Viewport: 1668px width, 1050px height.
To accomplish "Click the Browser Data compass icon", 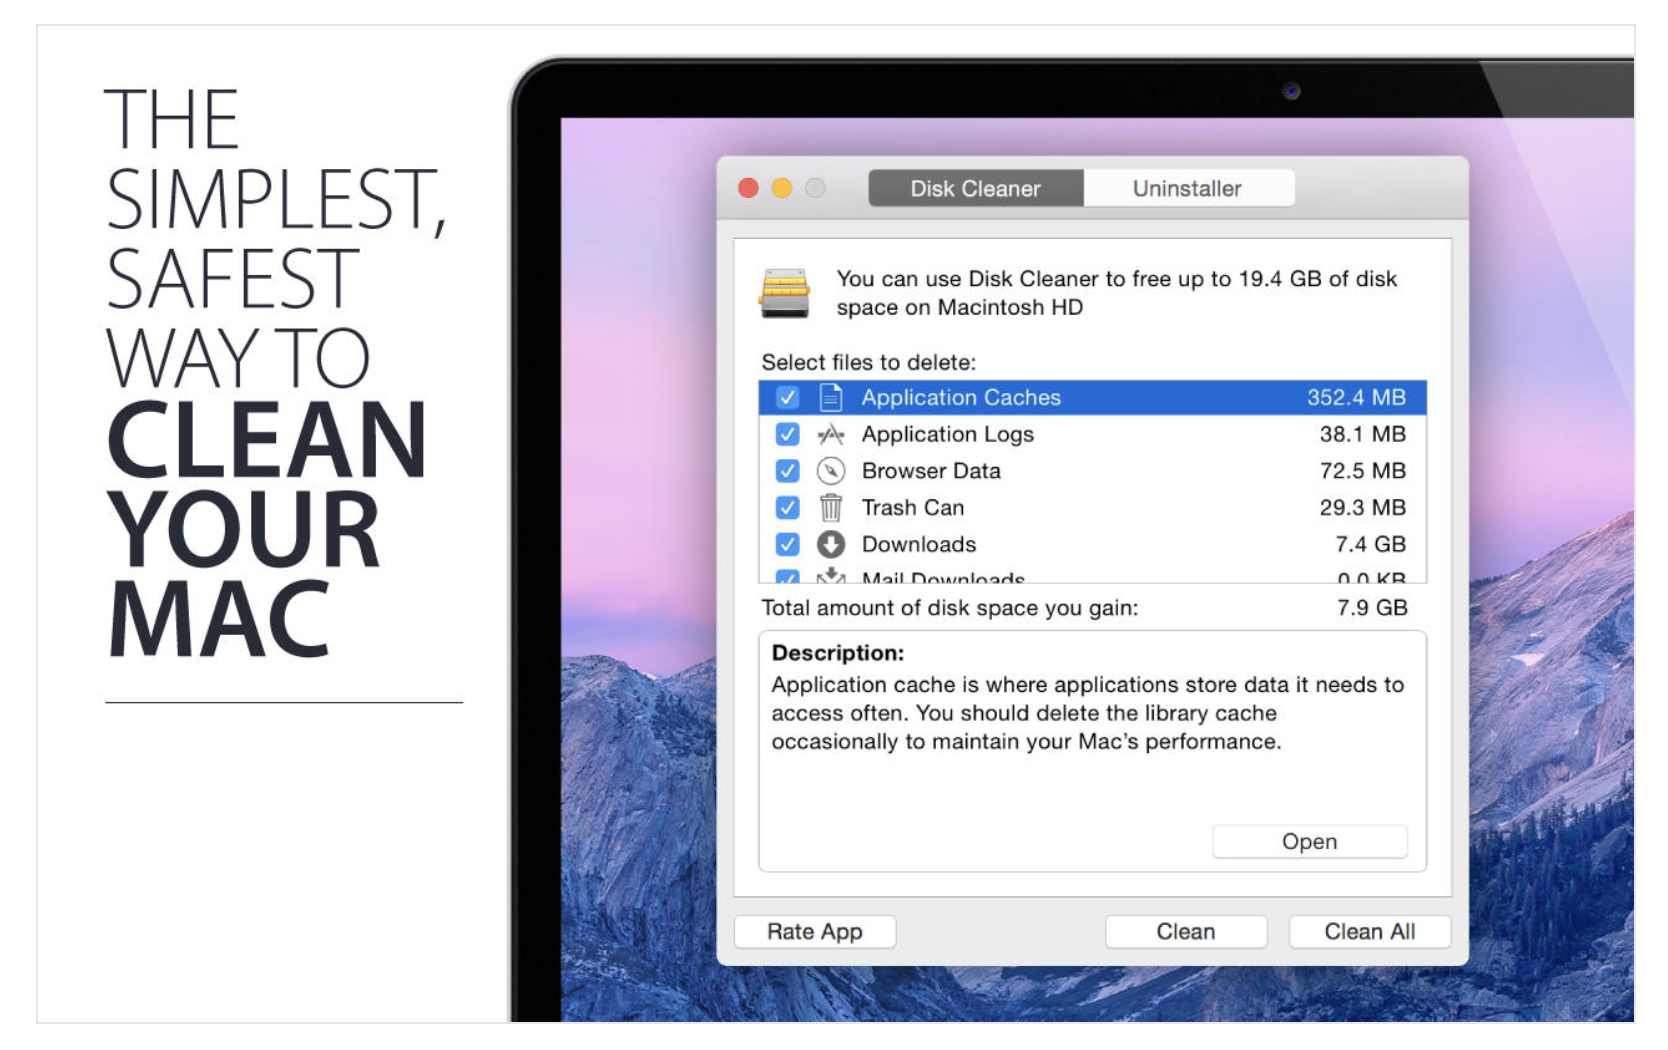I will point(830,471).
